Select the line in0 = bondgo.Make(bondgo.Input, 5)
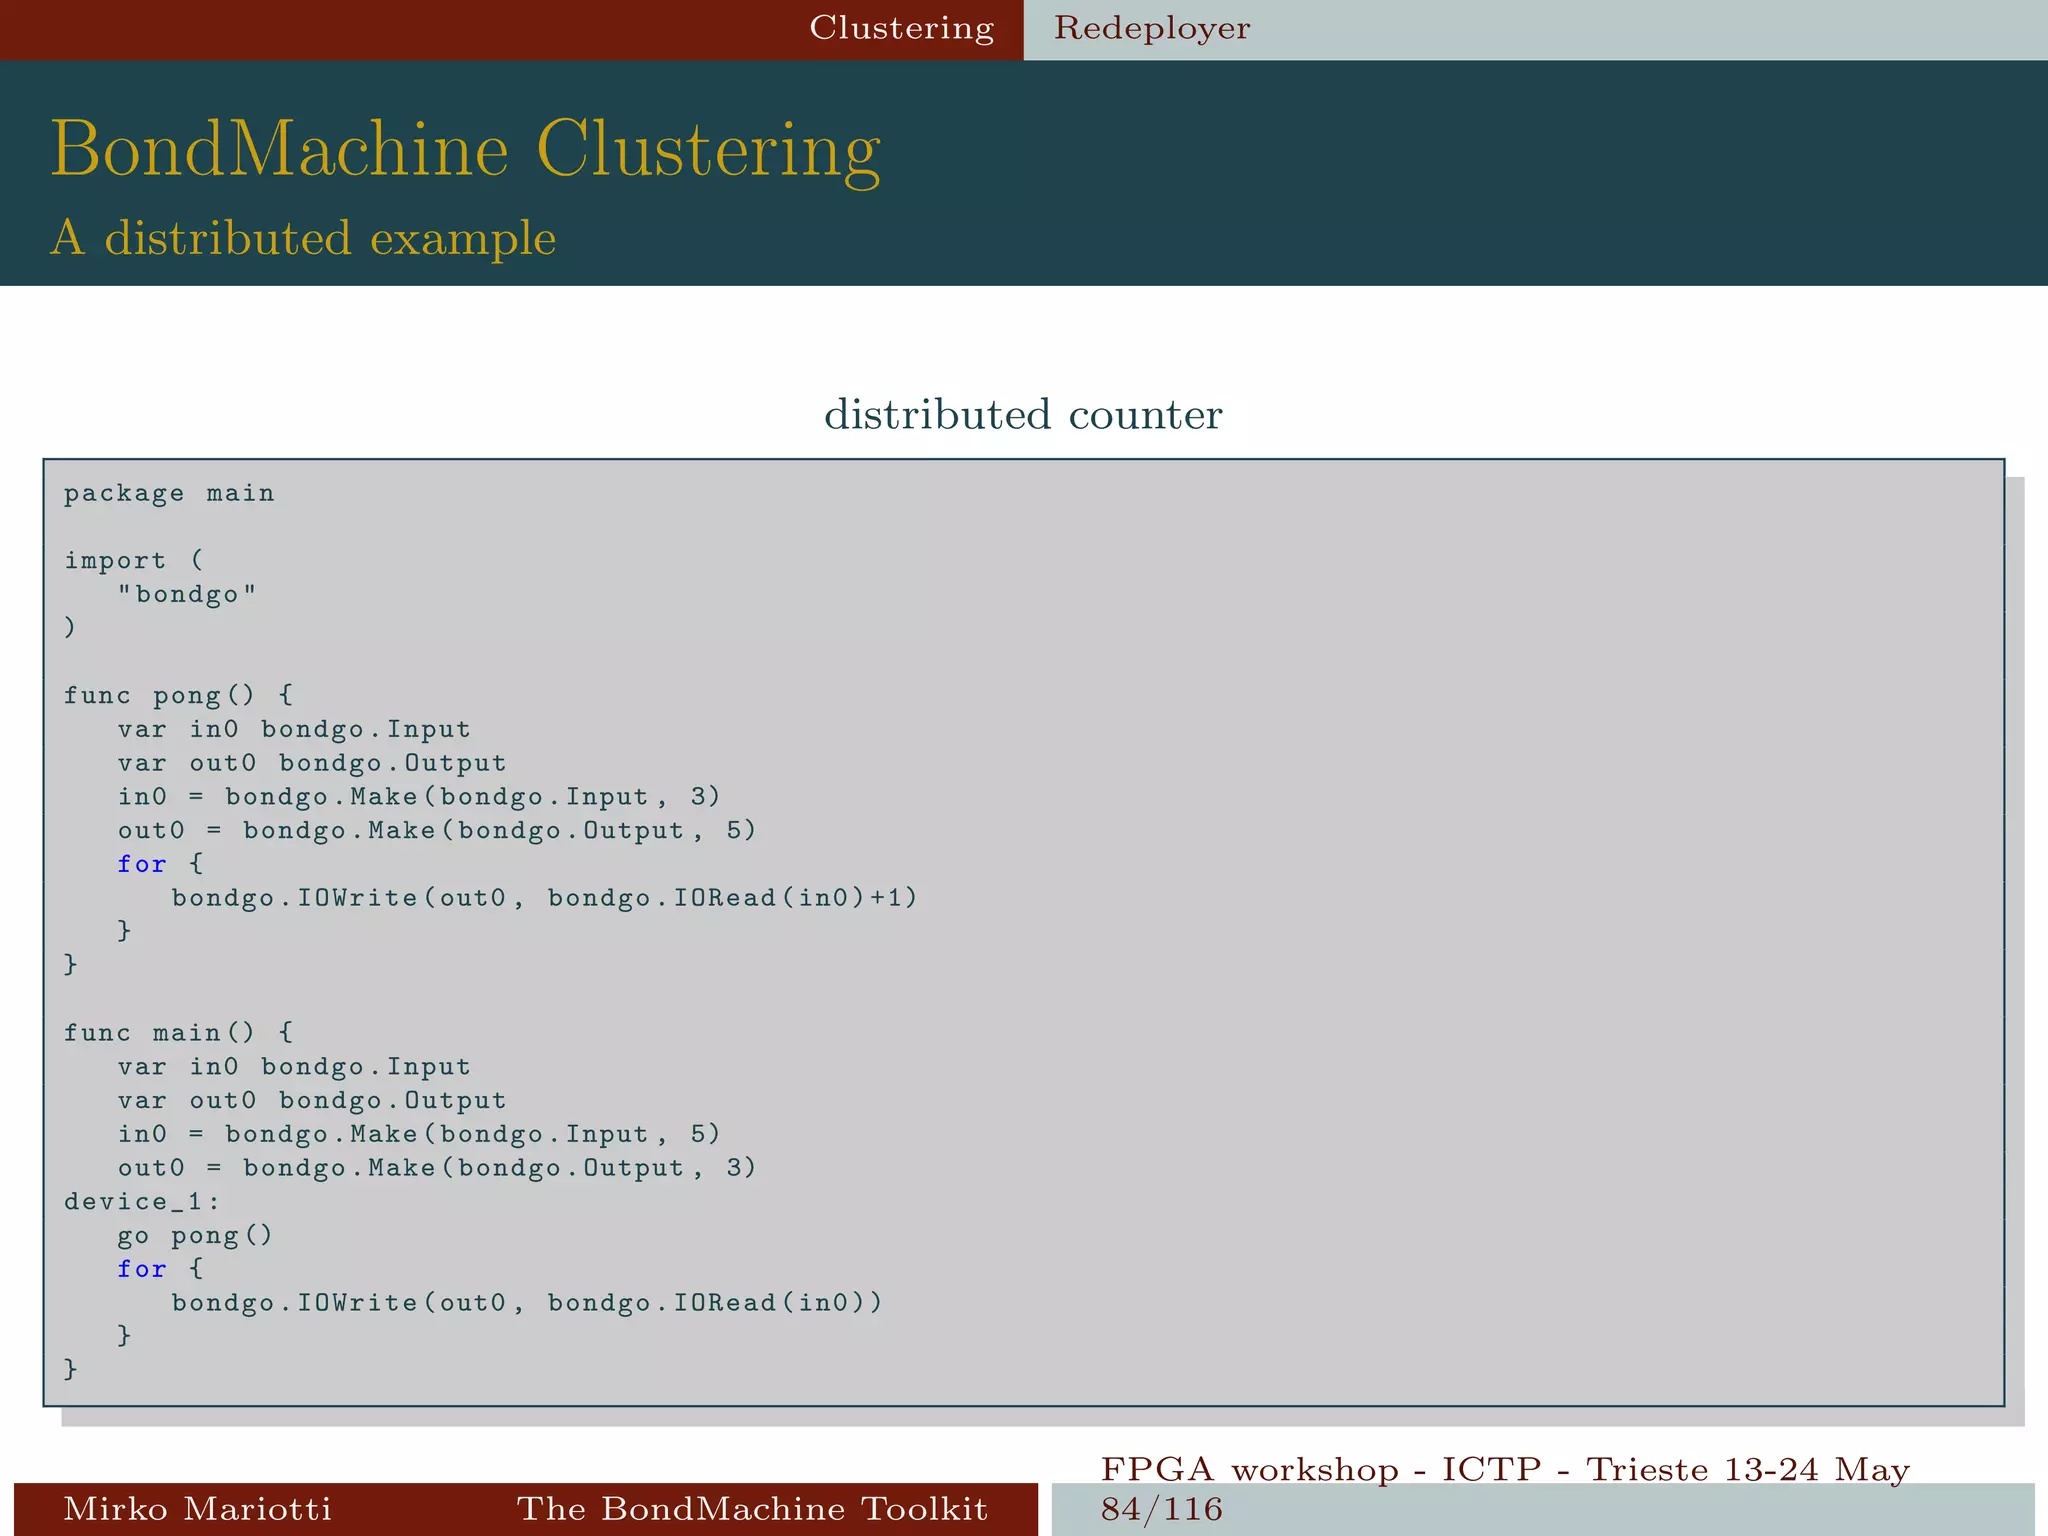Image resolution: width=2048 pixels, height=1536 pixels. [419, 1134]
